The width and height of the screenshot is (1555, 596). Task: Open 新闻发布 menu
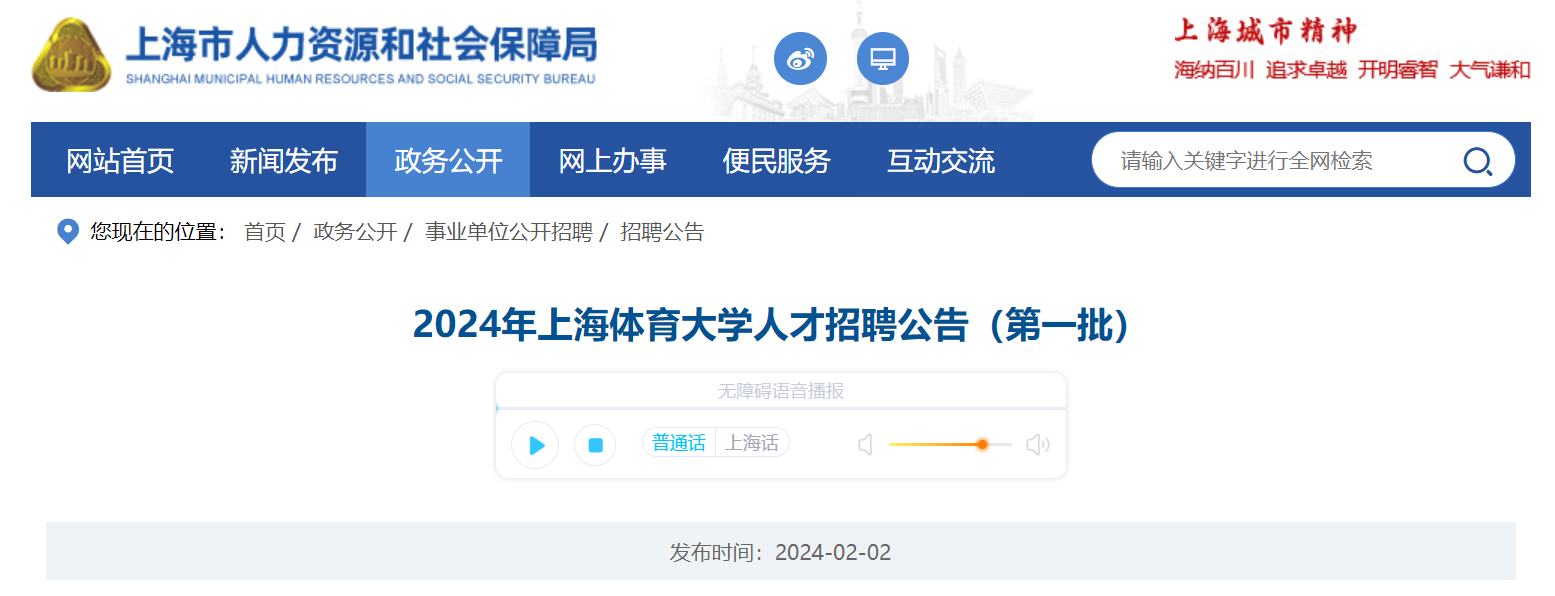(x=284, y=160)
